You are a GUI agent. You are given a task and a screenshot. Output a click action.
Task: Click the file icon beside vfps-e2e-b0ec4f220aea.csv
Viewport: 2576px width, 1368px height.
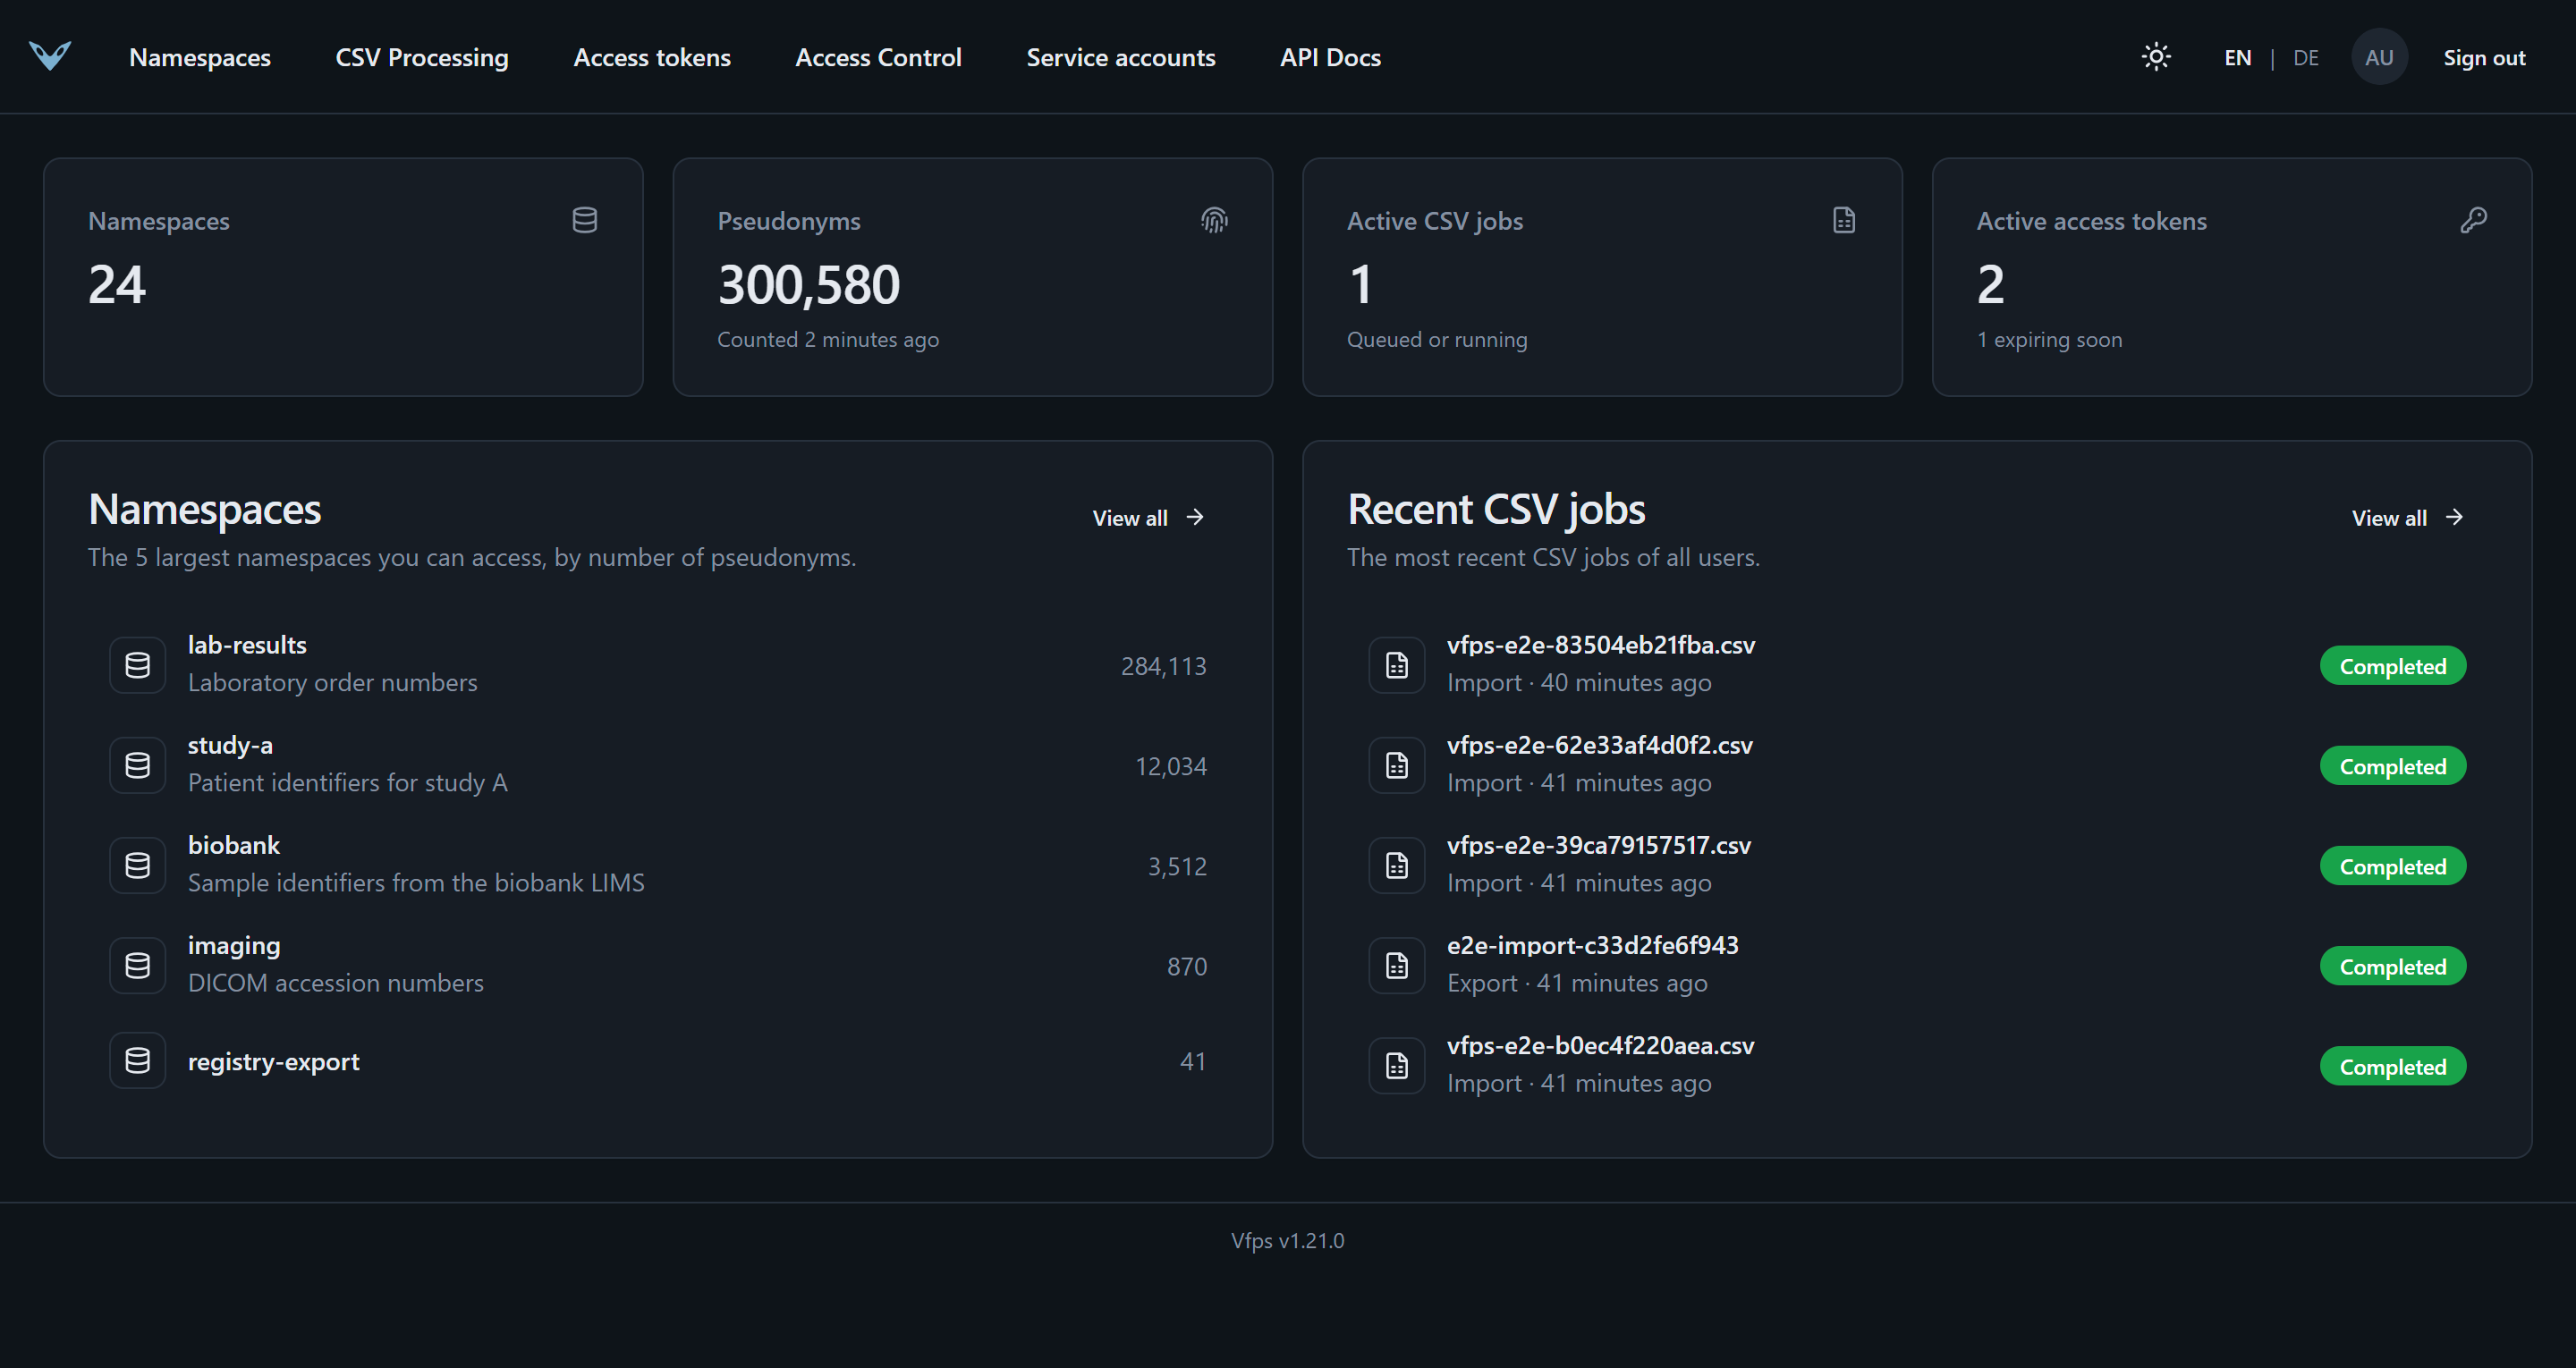coord(1397,1065)
